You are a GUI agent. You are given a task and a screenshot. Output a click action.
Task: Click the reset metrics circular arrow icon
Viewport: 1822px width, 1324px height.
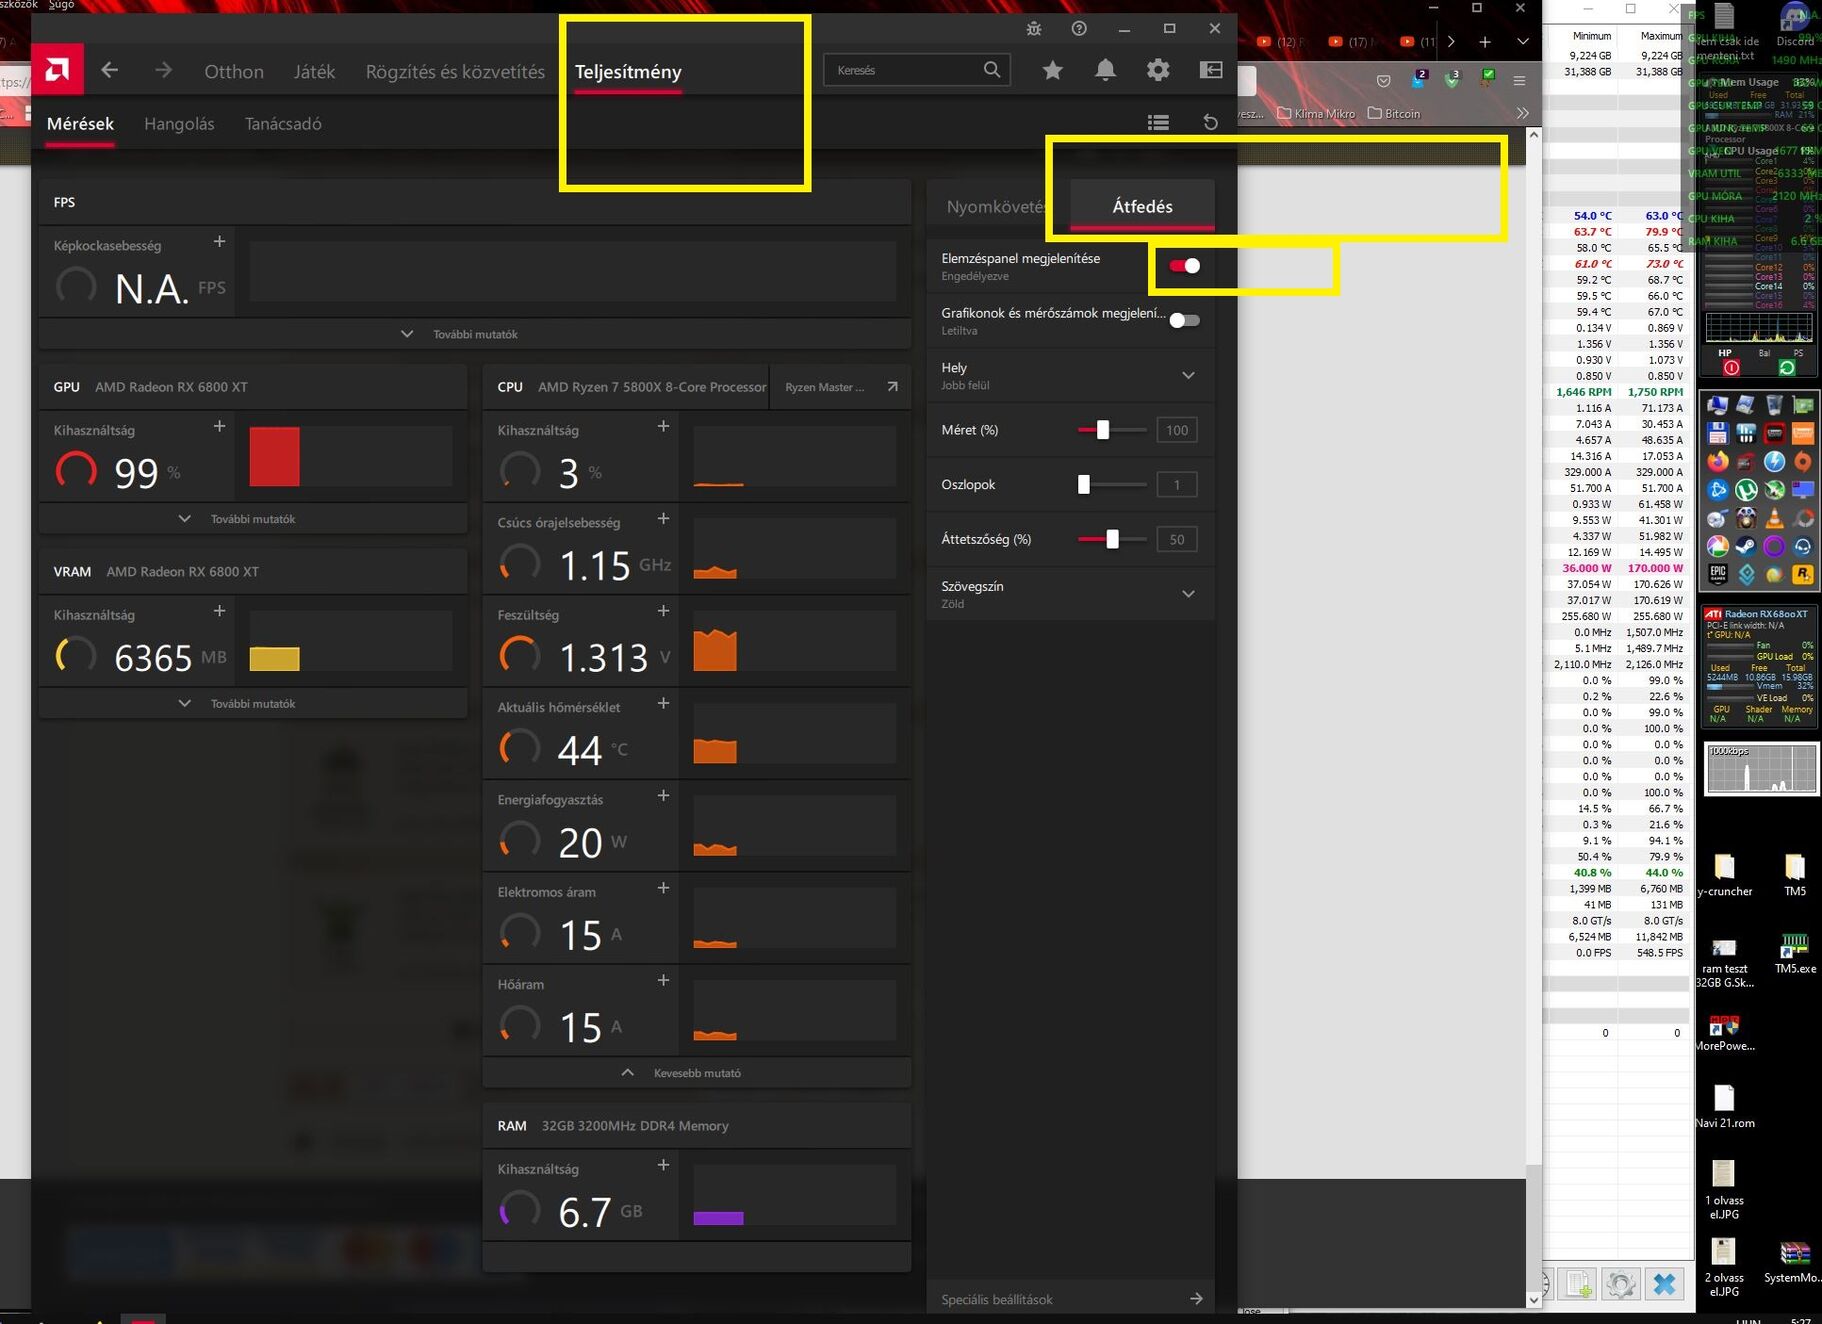[x=1210, y=122]
